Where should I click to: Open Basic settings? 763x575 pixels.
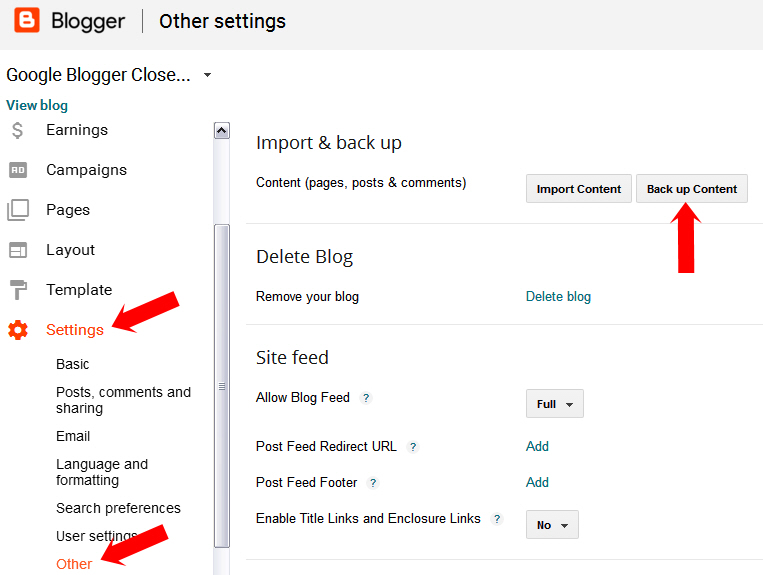pos(73,364)
